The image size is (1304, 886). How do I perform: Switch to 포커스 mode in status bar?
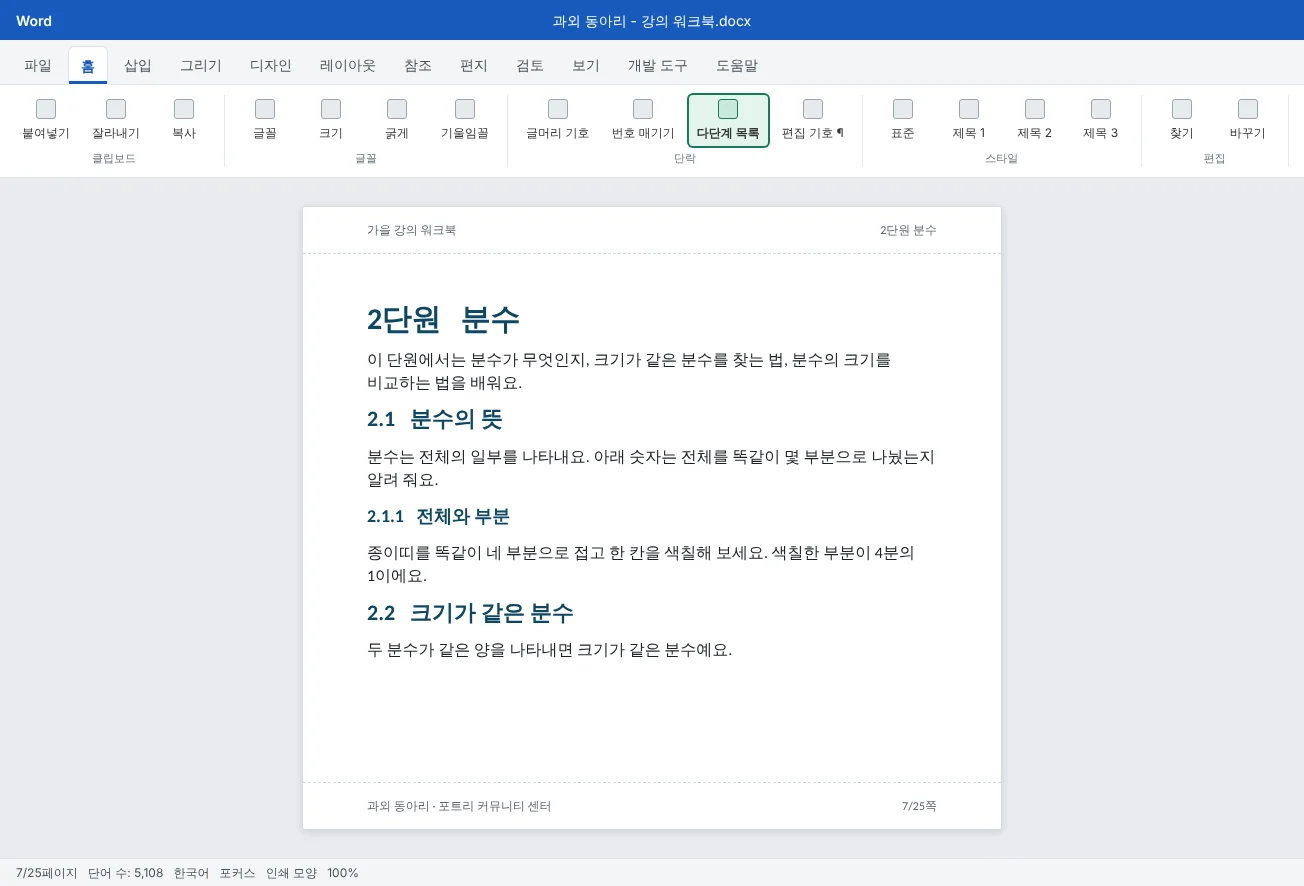coord(238,873)
